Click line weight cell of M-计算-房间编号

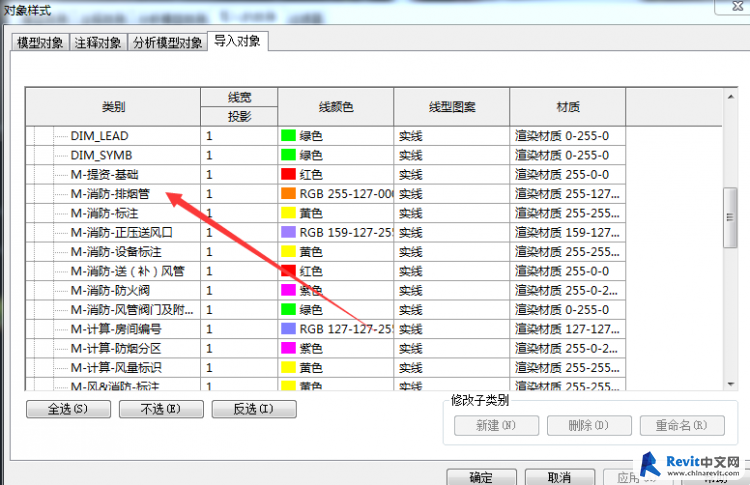tap(239, 329)
